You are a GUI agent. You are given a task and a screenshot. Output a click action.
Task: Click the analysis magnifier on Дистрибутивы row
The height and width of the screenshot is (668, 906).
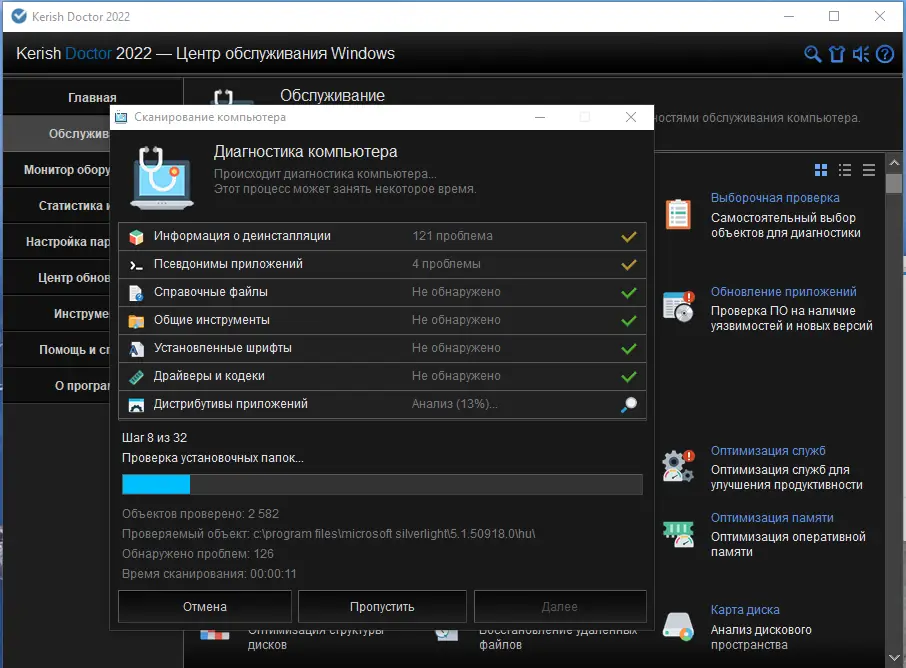point(629,404)
